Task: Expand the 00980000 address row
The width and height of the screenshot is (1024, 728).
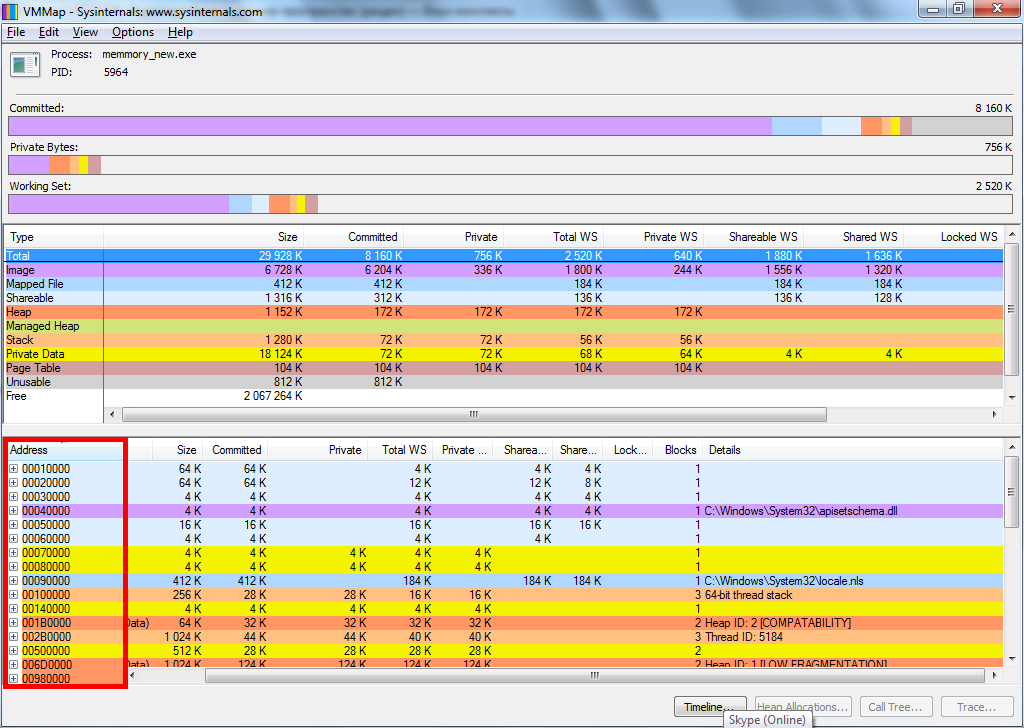Action: (x=13, y=679)
